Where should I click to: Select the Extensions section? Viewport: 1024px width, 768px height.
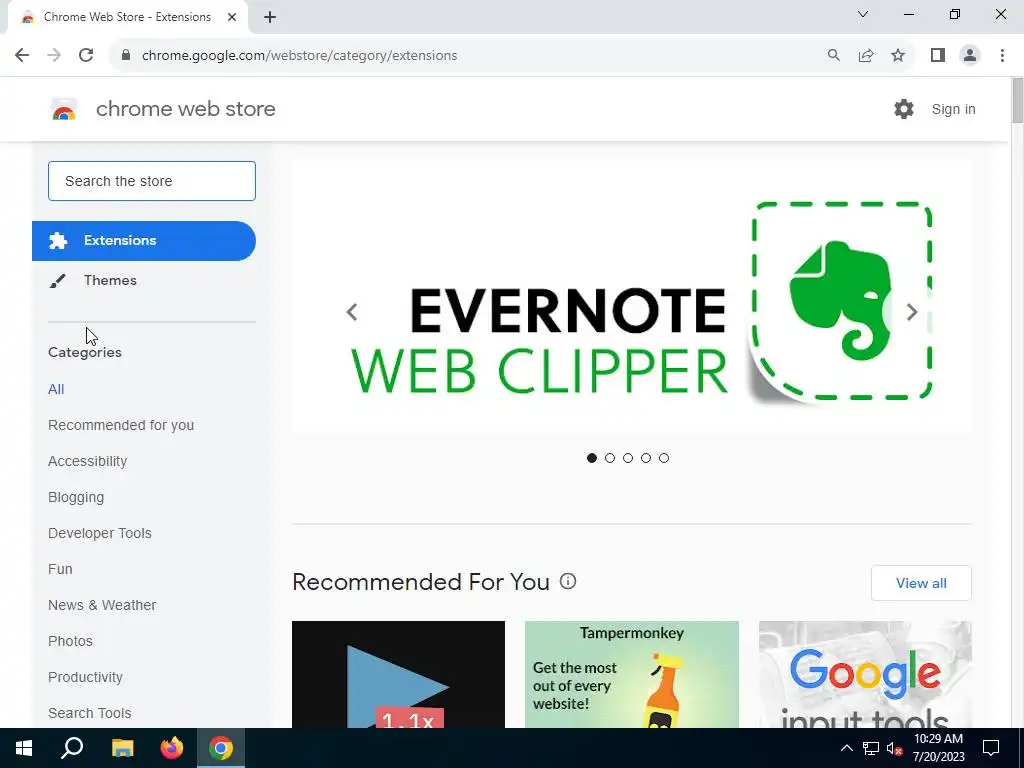click(144, 241)
